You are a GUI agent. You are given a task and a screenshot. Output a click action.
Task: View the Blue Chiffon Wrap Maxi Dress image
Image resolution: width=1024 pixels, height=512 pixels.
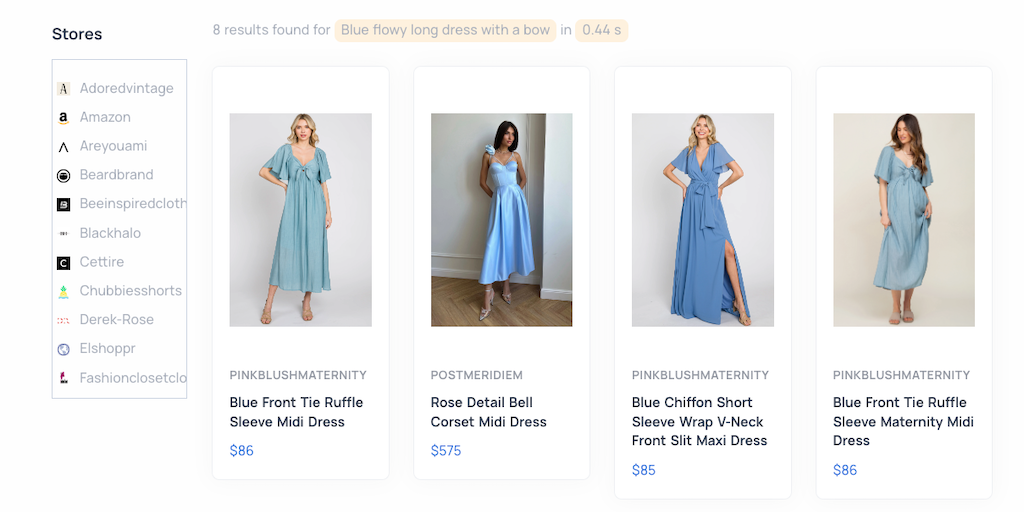702,220
